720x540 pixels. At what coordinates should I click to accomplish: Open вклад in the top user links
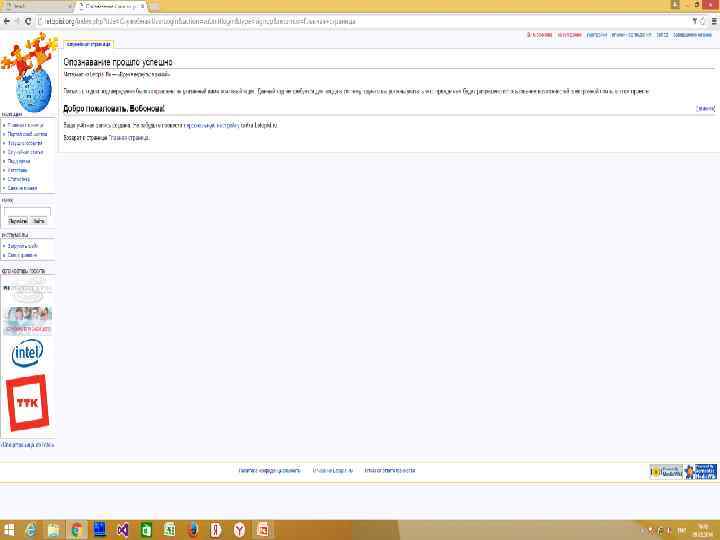[662, 35]
